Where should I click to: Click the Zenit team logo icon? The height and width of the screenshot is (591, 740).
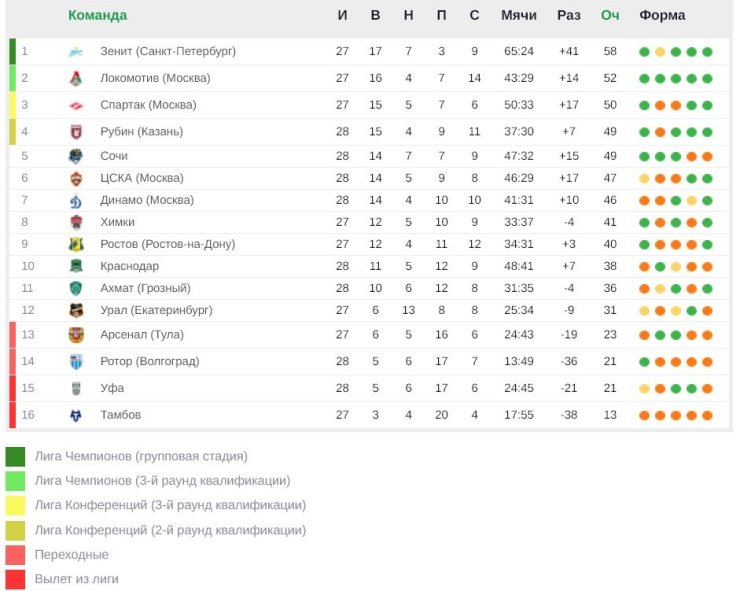[x=76, y=51]
